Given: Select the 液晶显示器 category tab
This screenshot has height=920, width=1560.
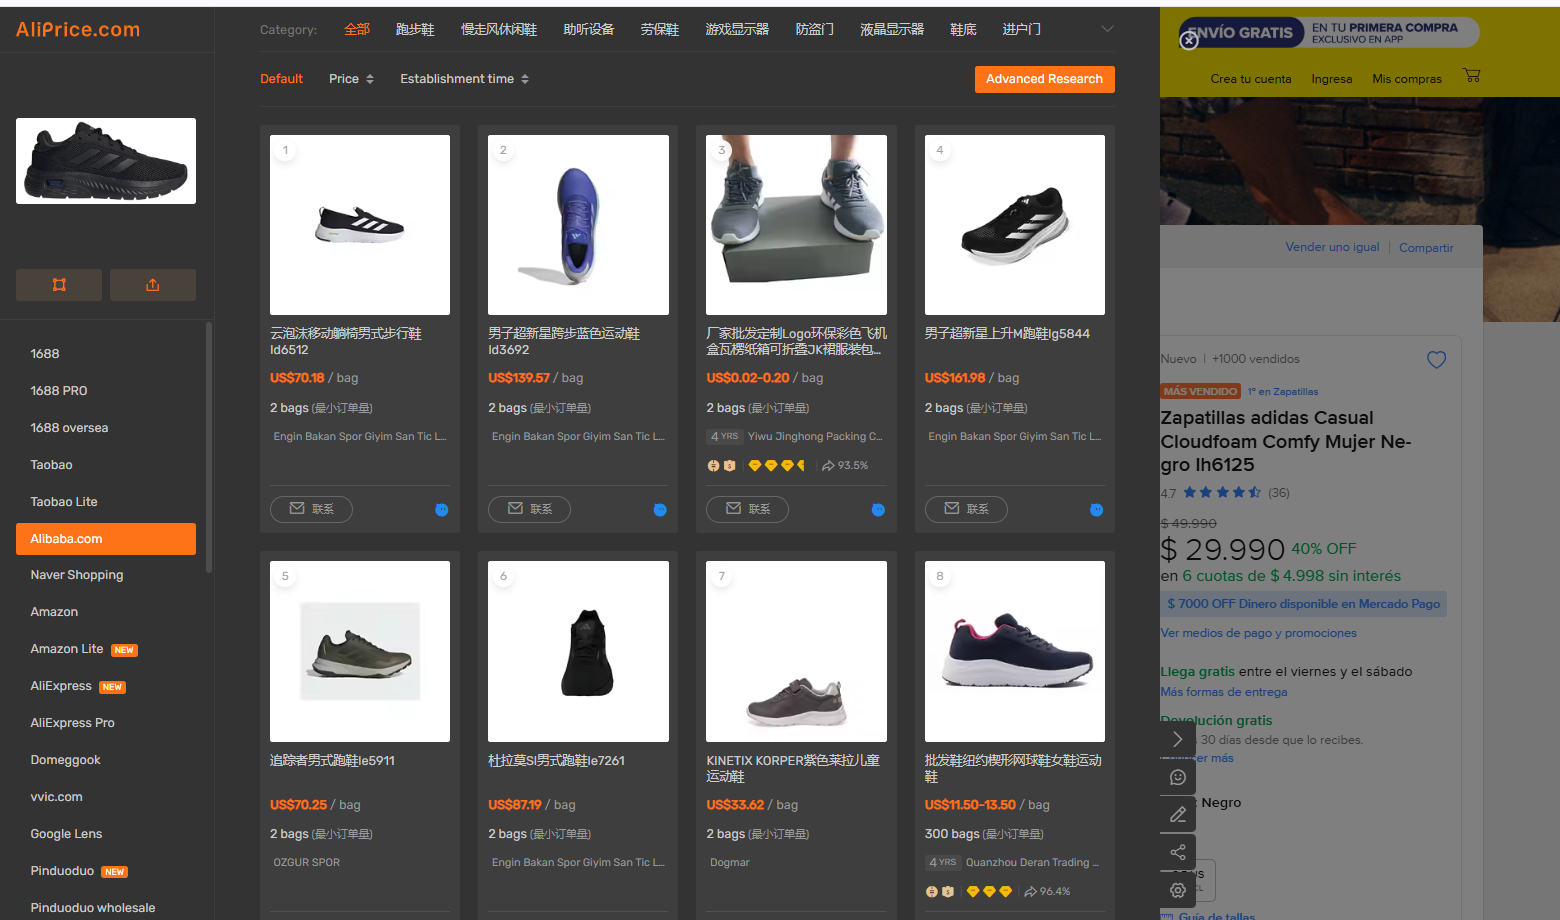Looking at the screenshot, I should 892,30.
